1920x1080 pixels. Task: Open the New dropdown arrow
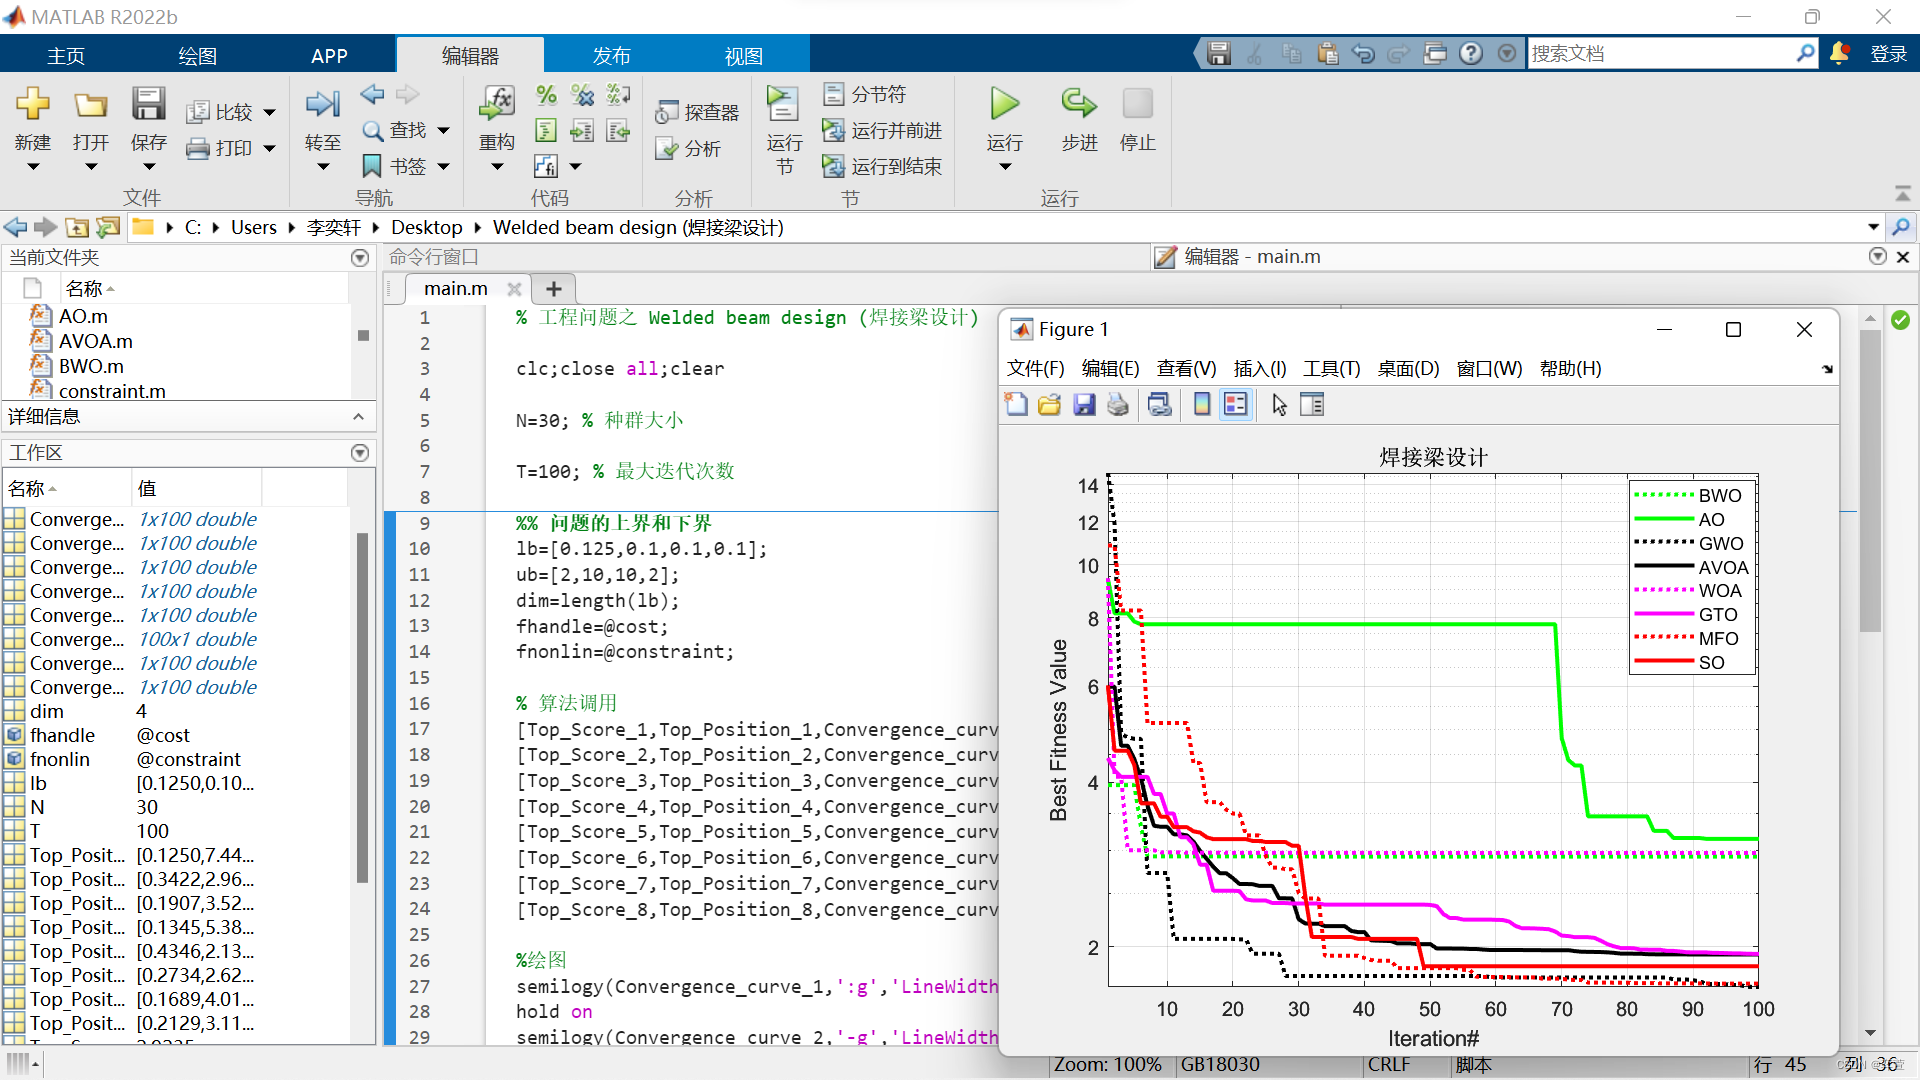[33, 167]
